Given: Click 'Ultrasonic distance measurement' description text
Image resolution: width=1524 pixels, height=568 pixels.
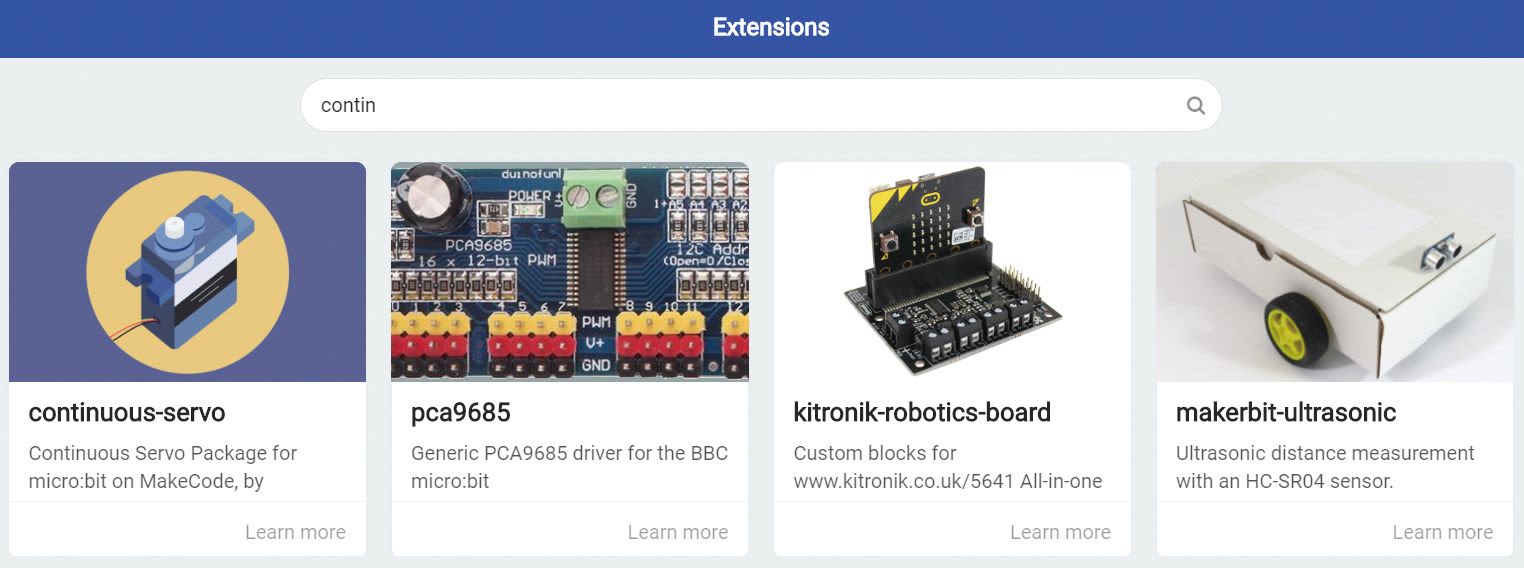Looking at the screenshot, I should click(1325, 467).
